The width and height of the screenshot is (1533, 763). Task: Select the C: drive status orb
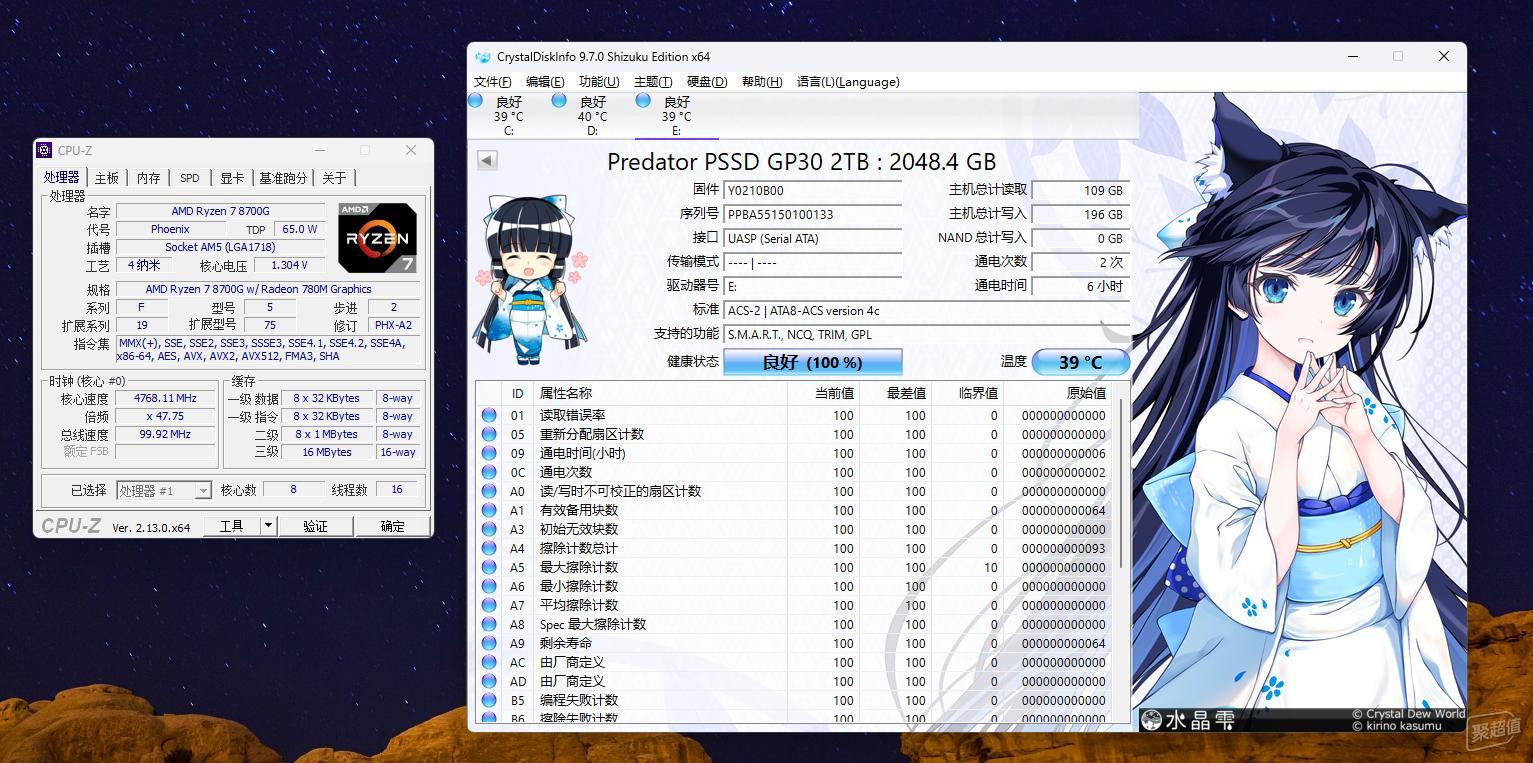tap(476, 100)
